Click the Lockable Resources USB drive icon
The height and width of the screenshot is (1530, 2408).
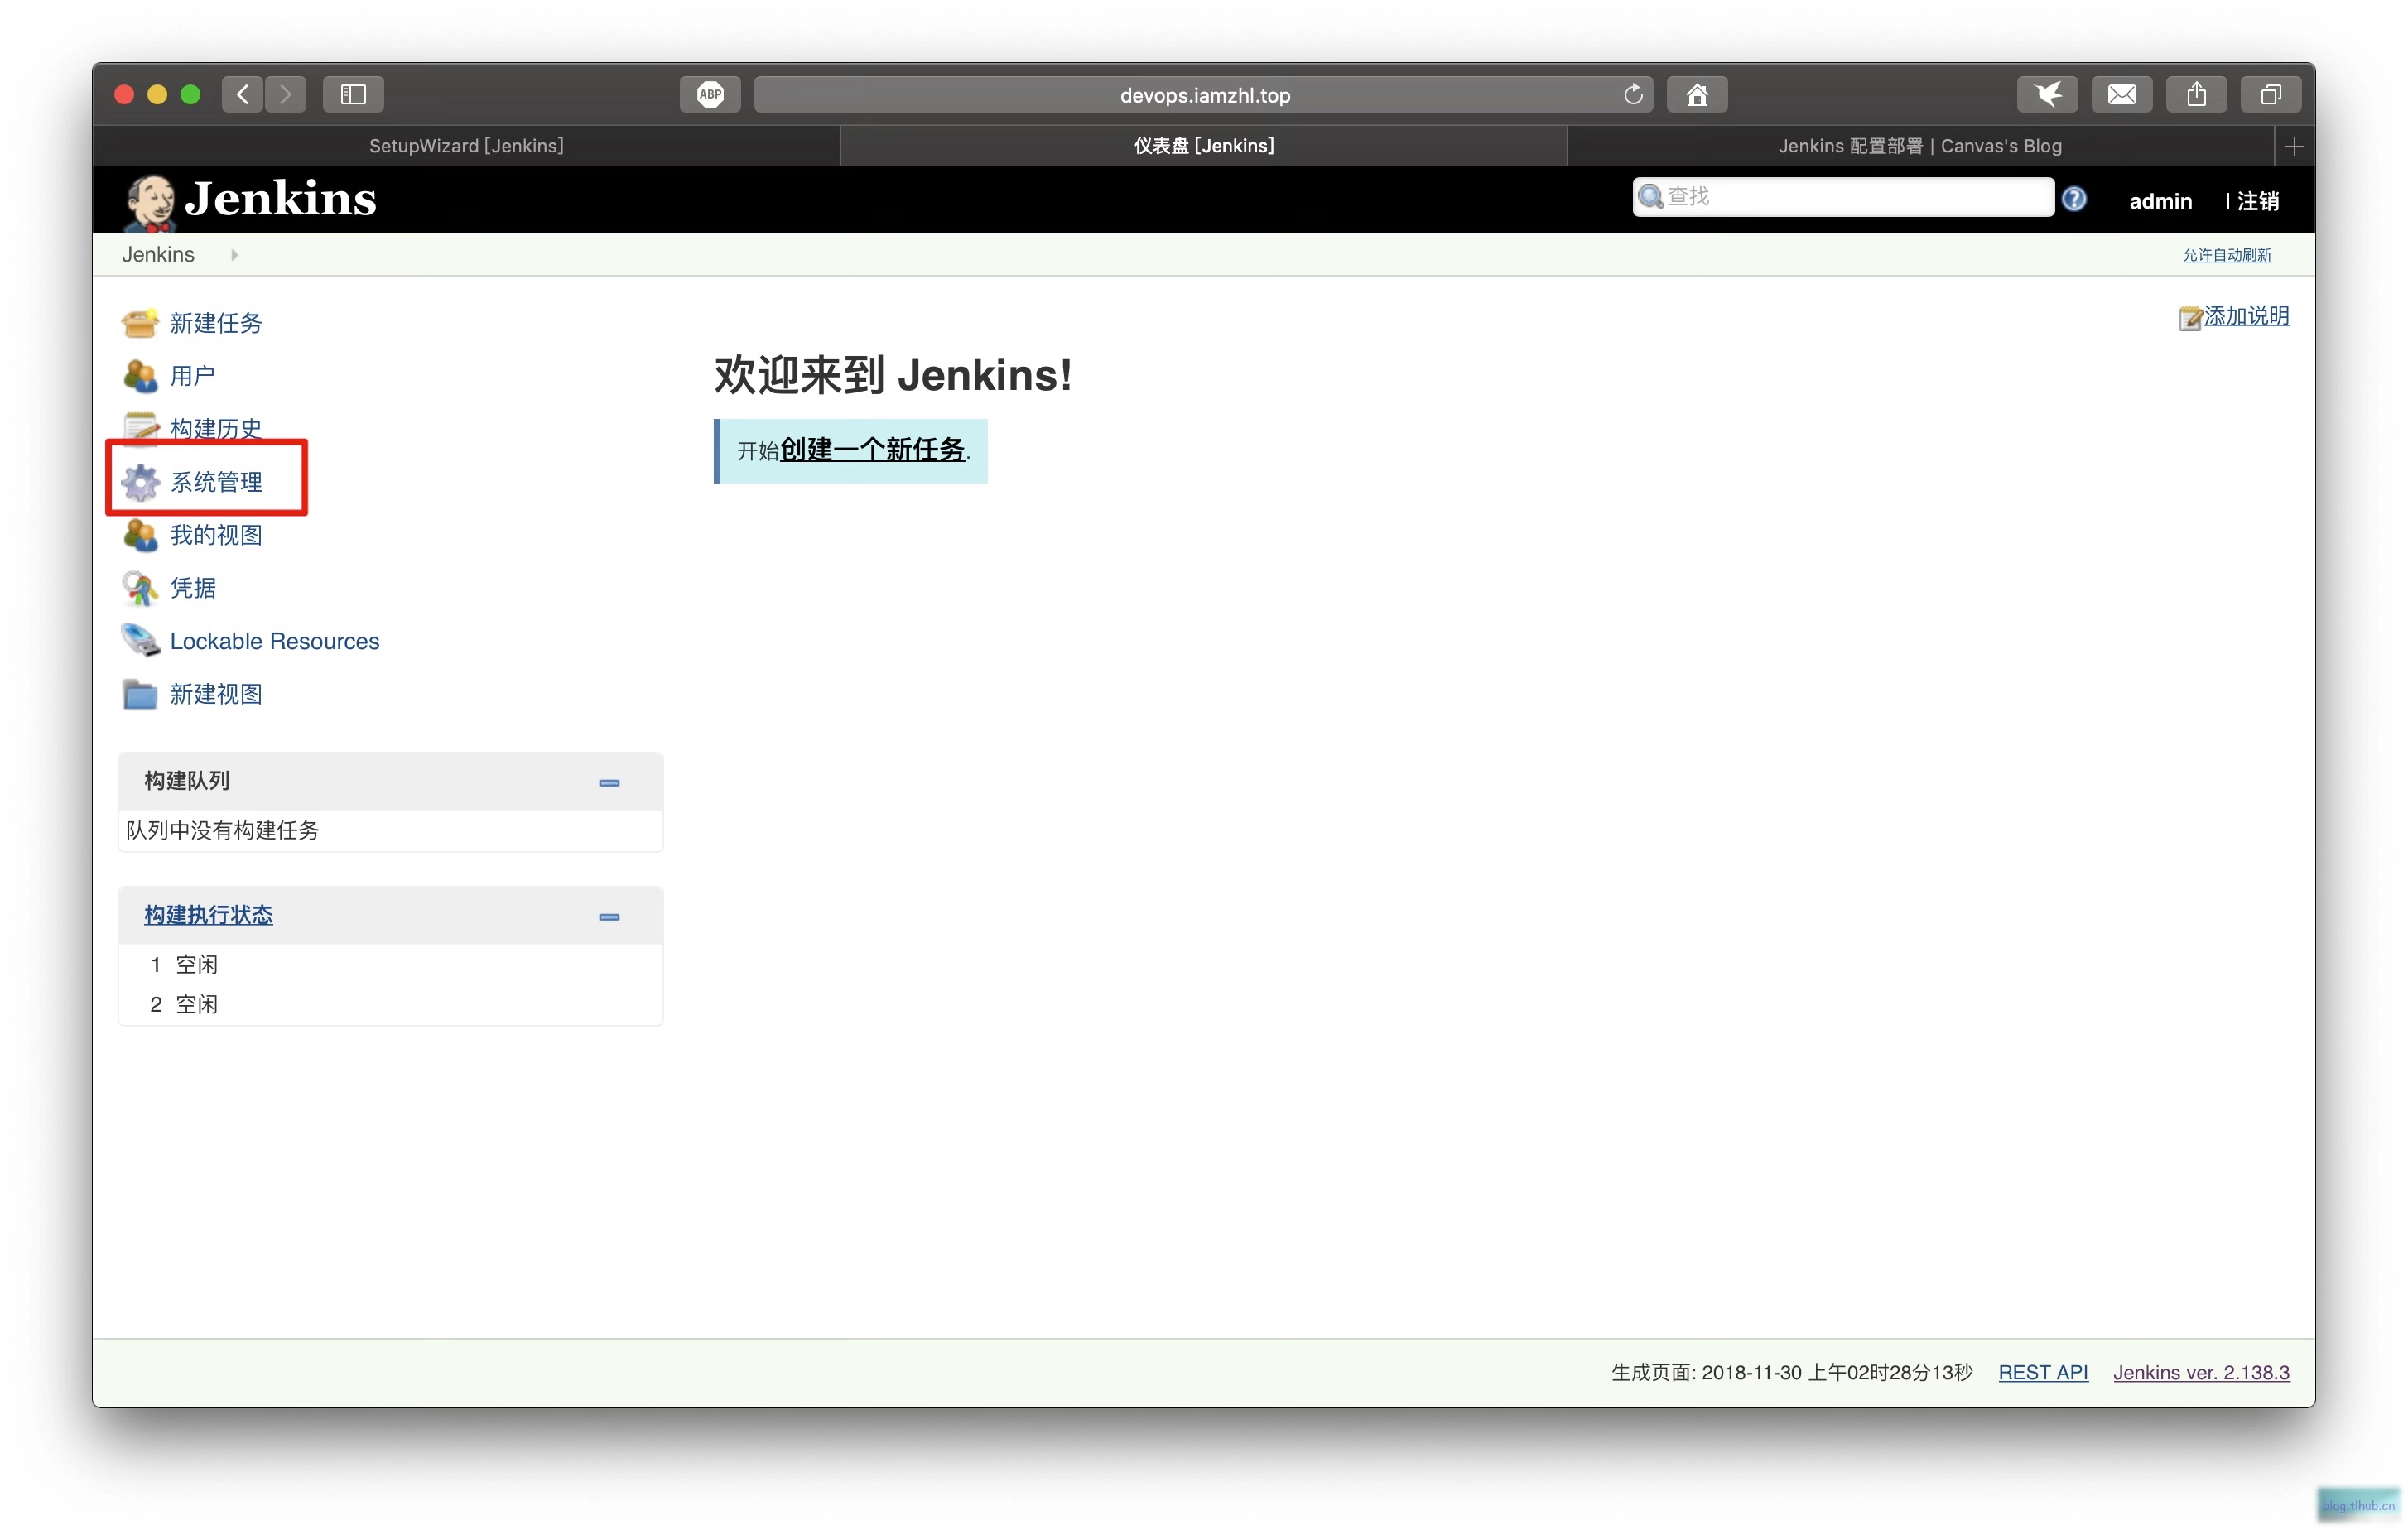(139, 640)
